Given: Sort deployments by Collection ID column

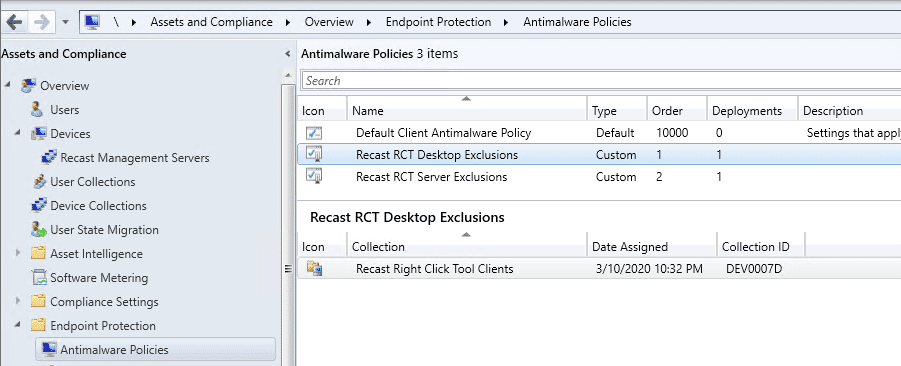Looking at the screenshot, I should (761, 246).
